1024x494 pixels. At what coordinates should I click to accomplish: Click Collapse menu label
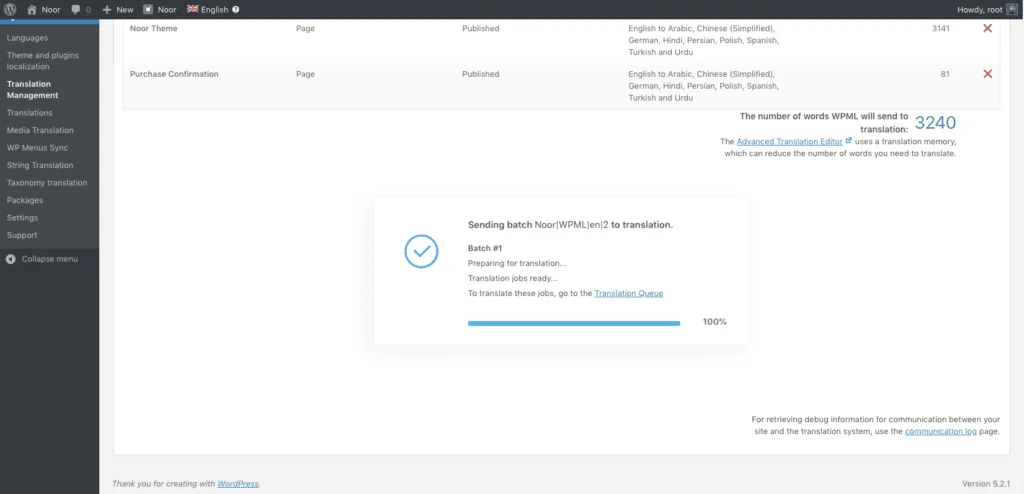[50, 259]
